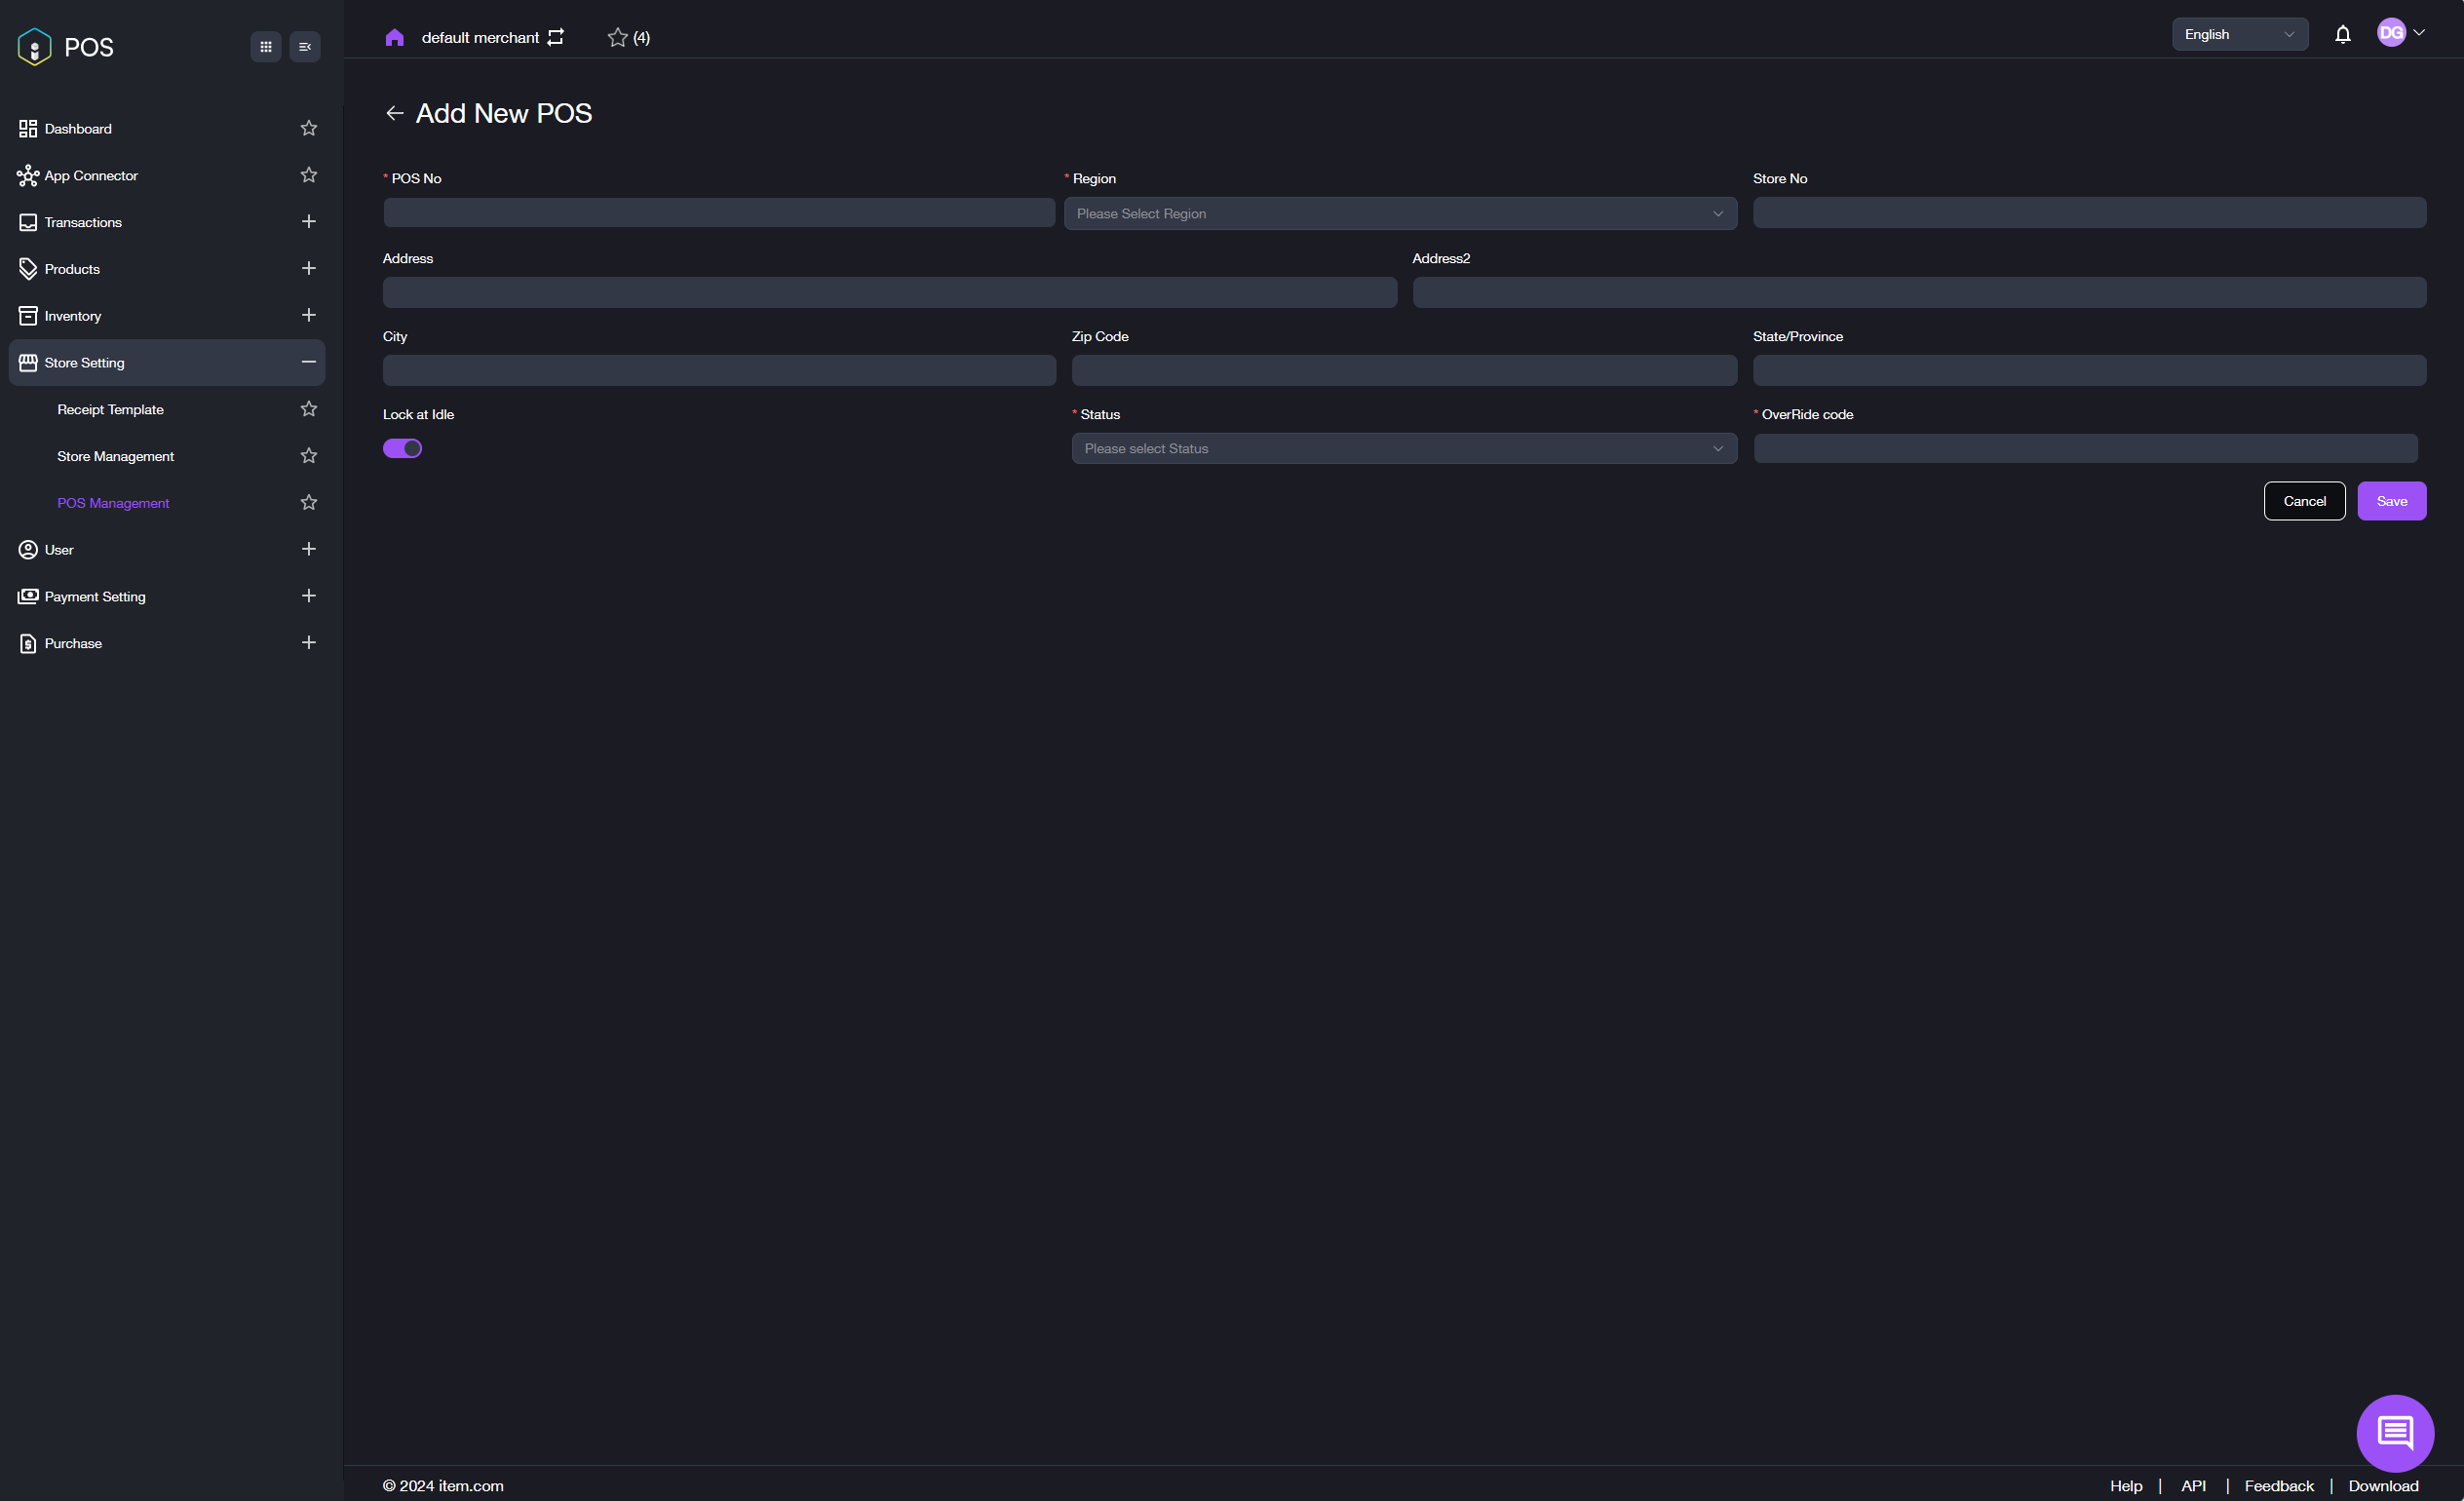Open the apps grid icon
The width and height of the screenshot is (2464, 1501).
tap(265, 47)
